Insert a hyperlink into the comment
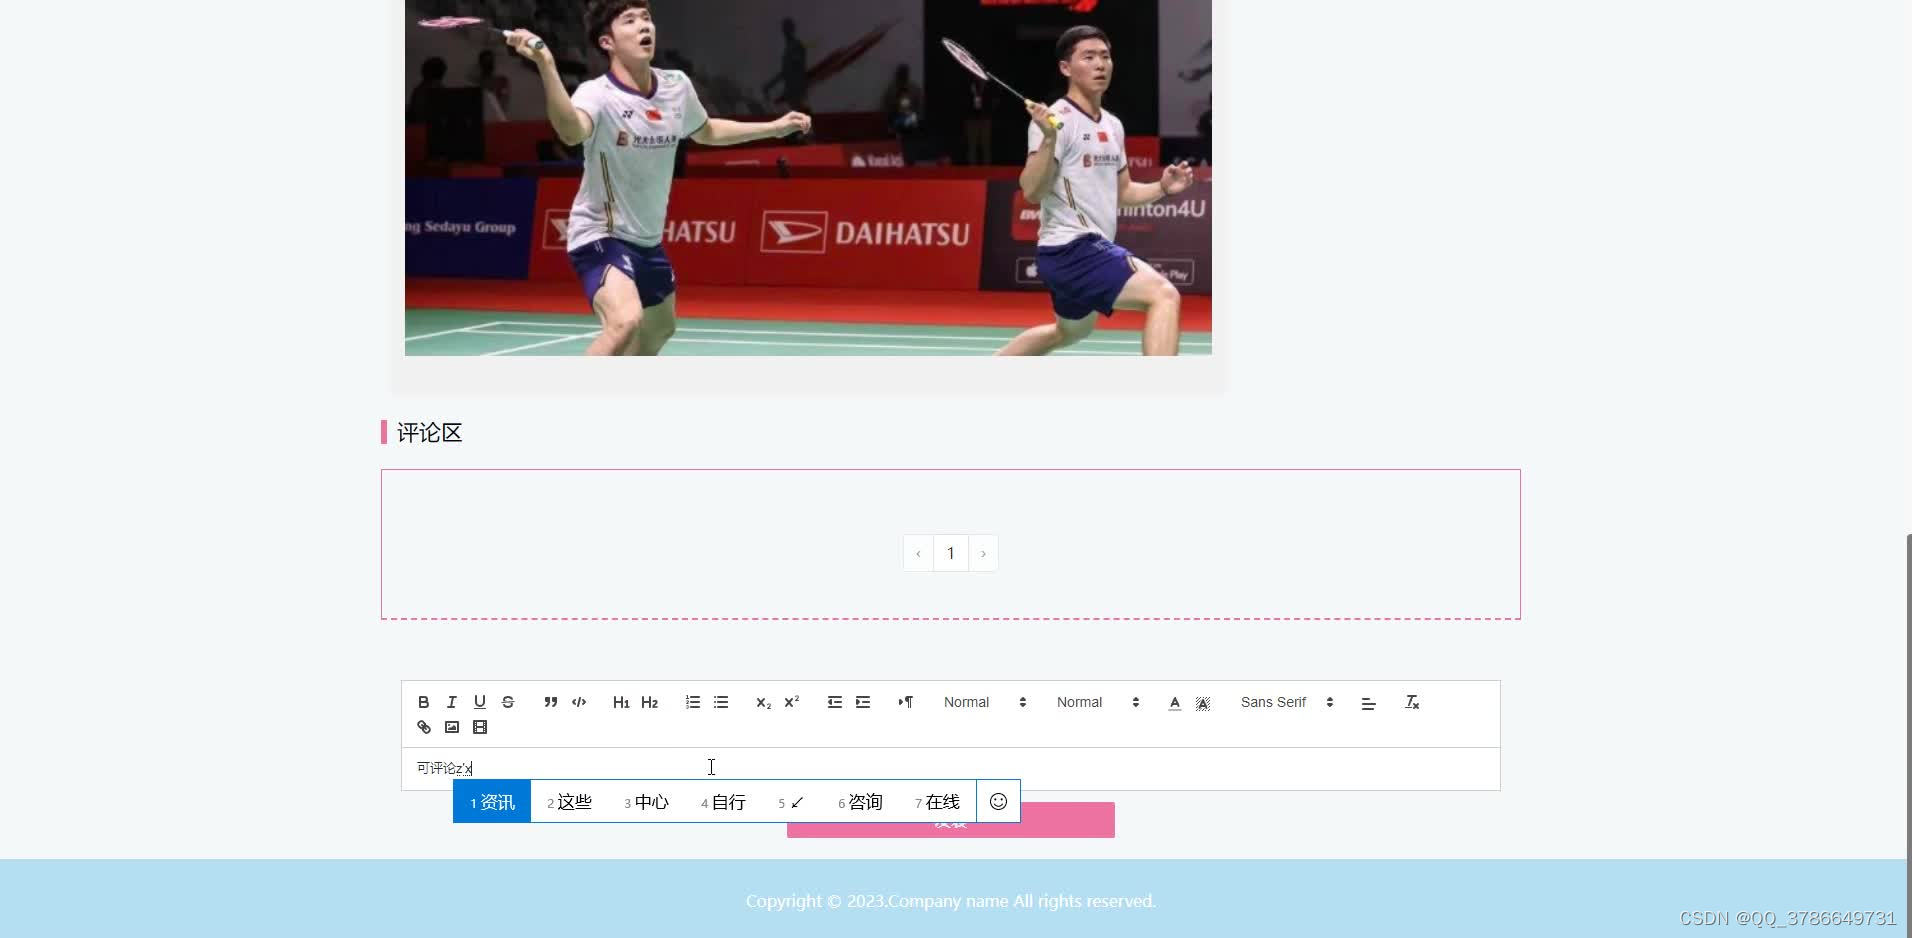The height and width of the screenshot is (938, 1912). pos(424,727)
